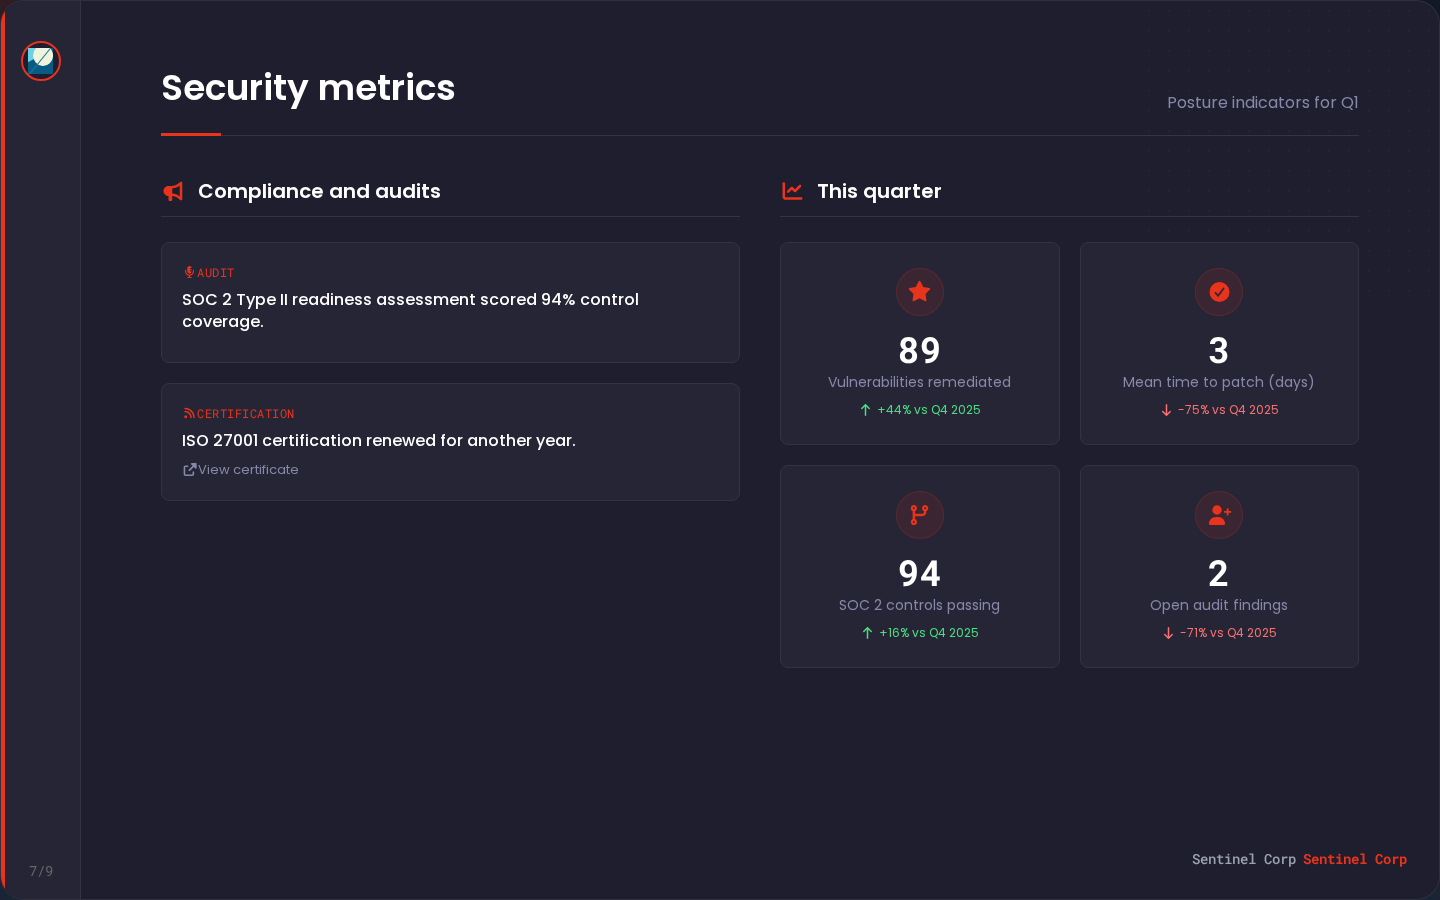Click the feed icon beside the CERTIFICATION label
The image size is (1440, 900).
pos(189,413)
